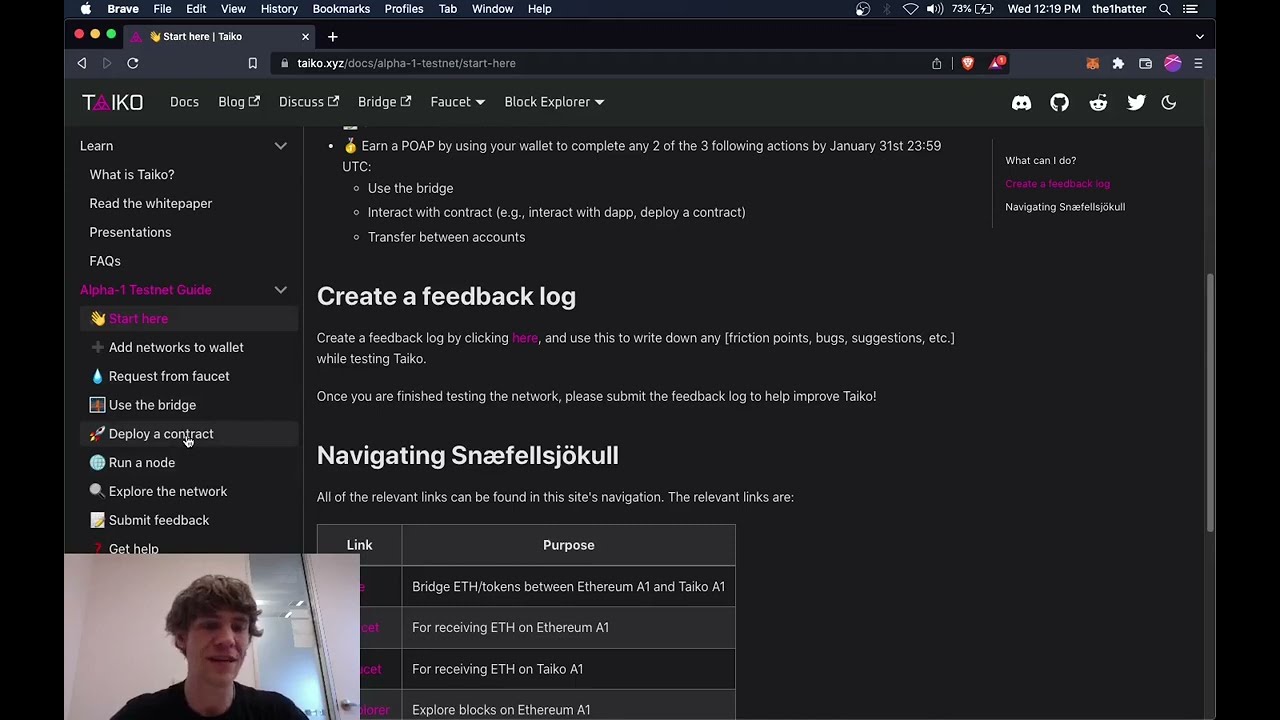Open the Window menu
Image resolution: width=1280 pixels, height=720 pixels.
tap(492, 9)
